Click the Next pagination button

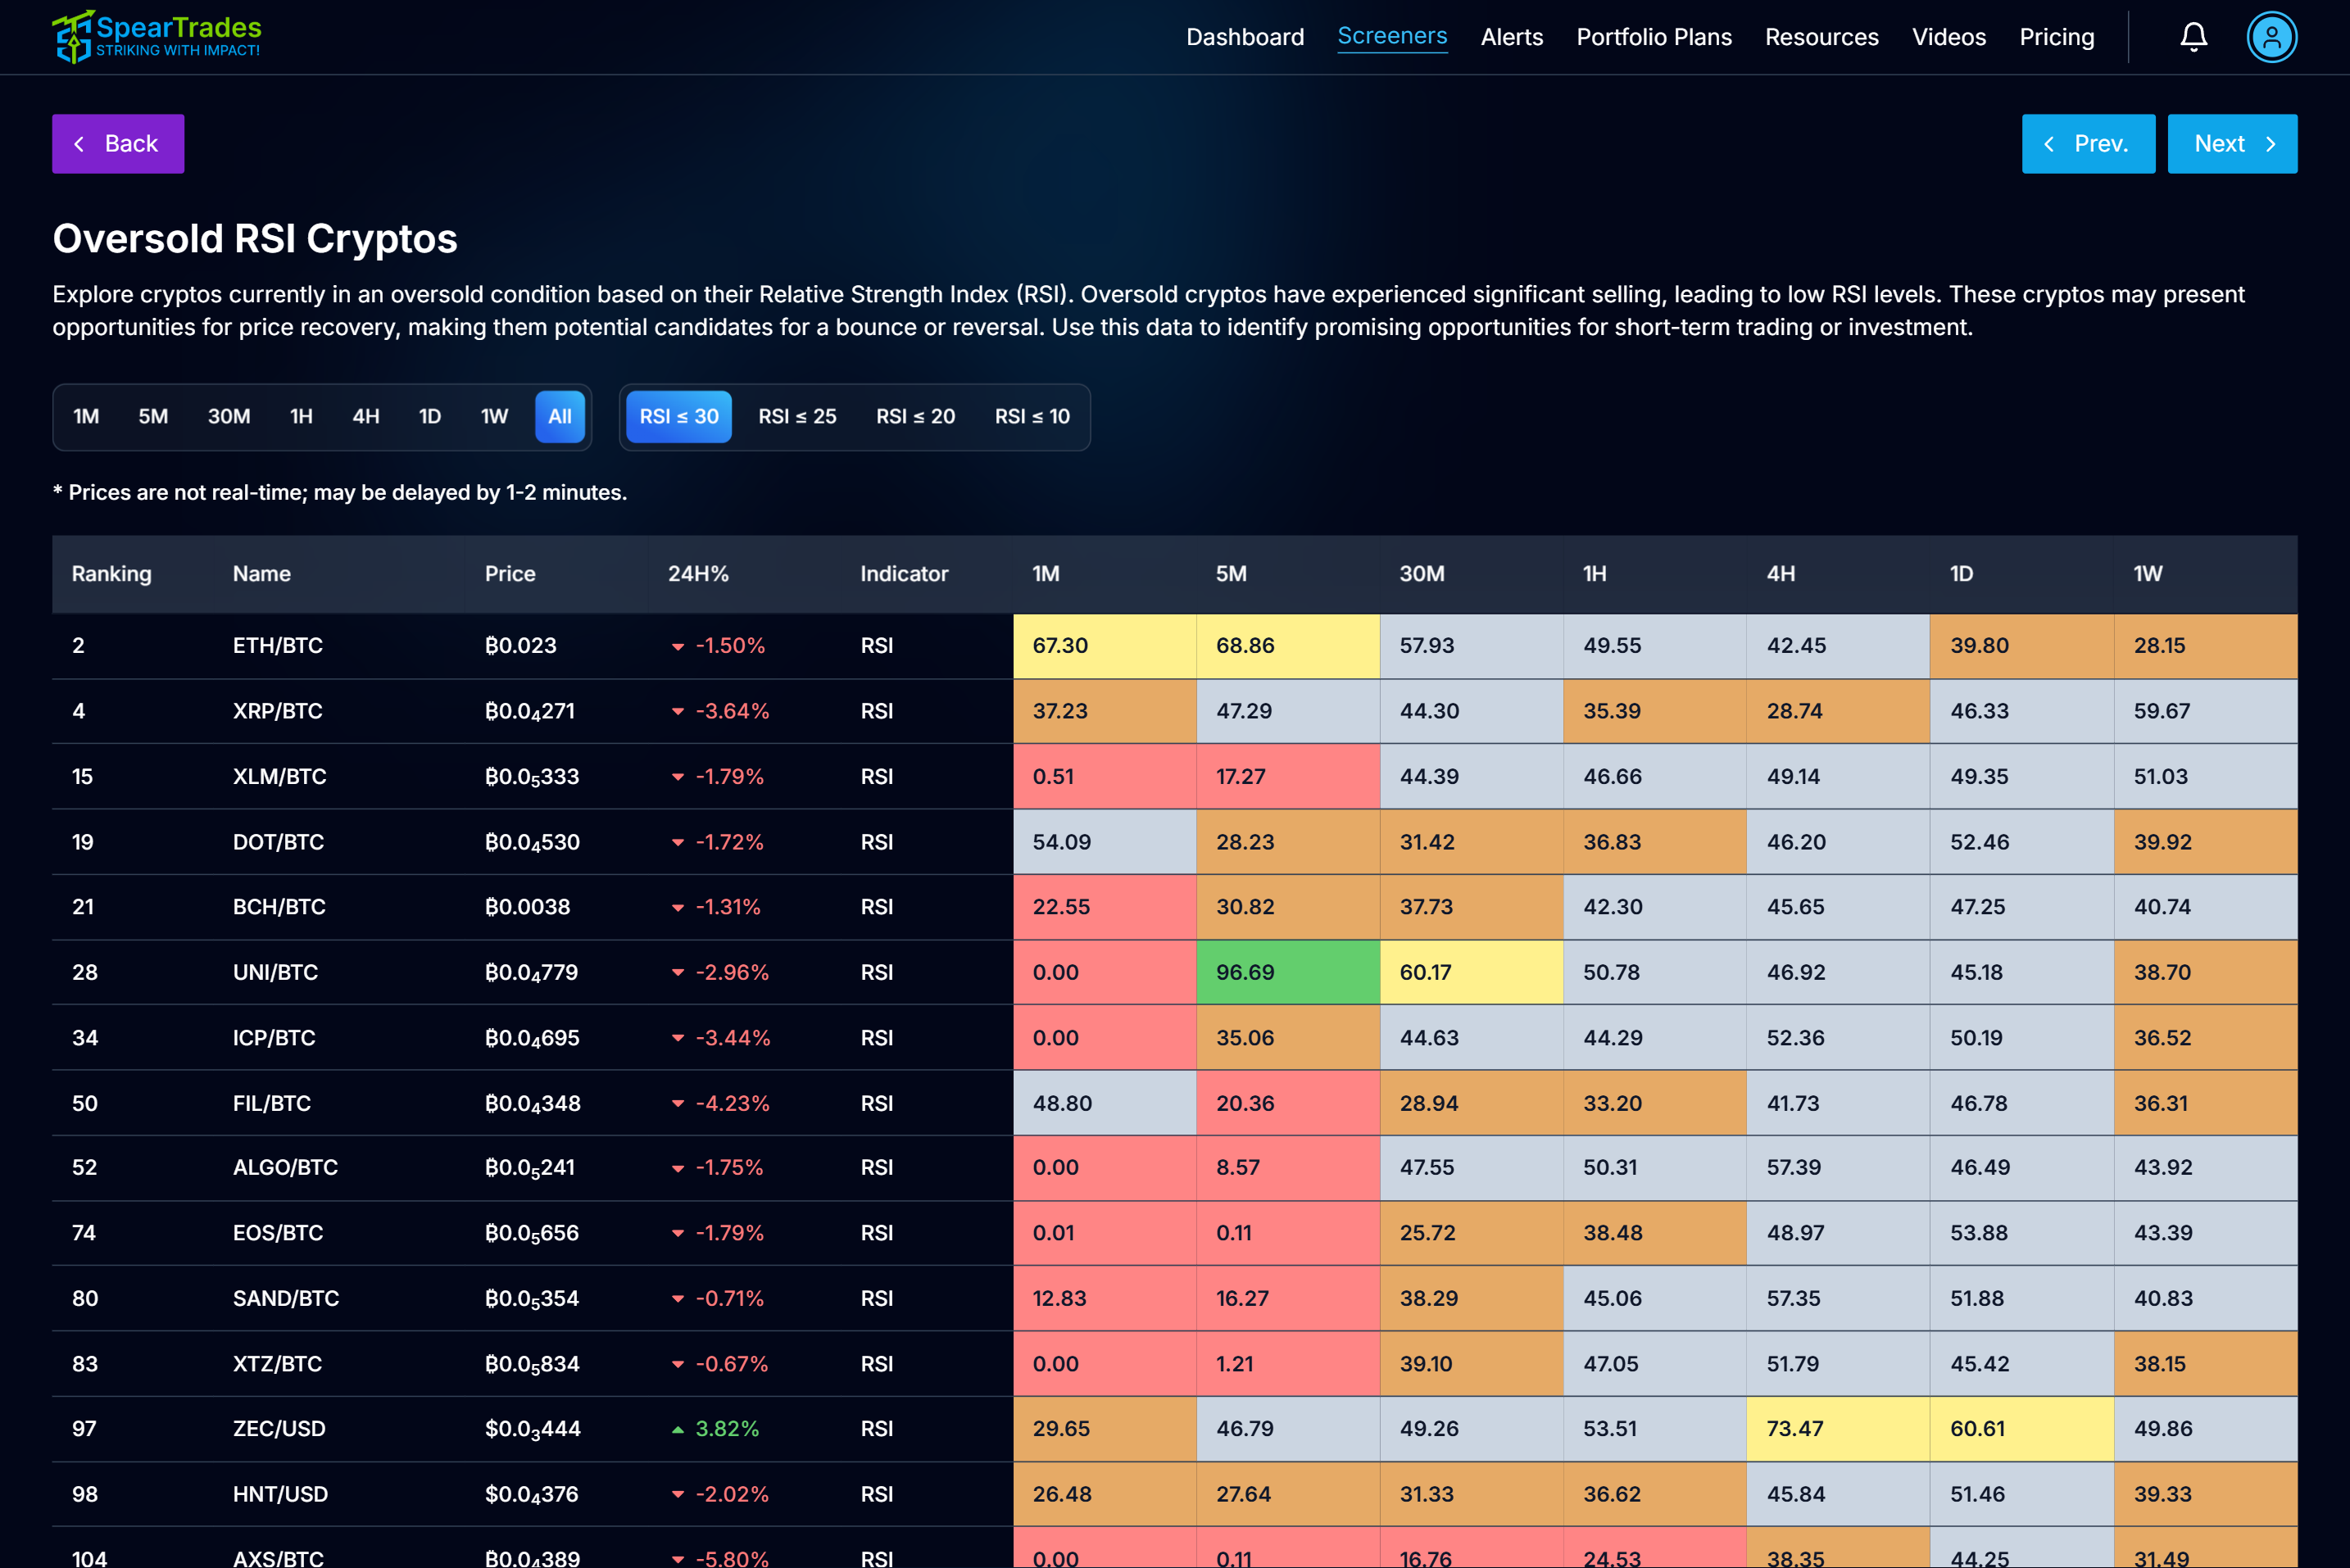(x=2232, y=143)
